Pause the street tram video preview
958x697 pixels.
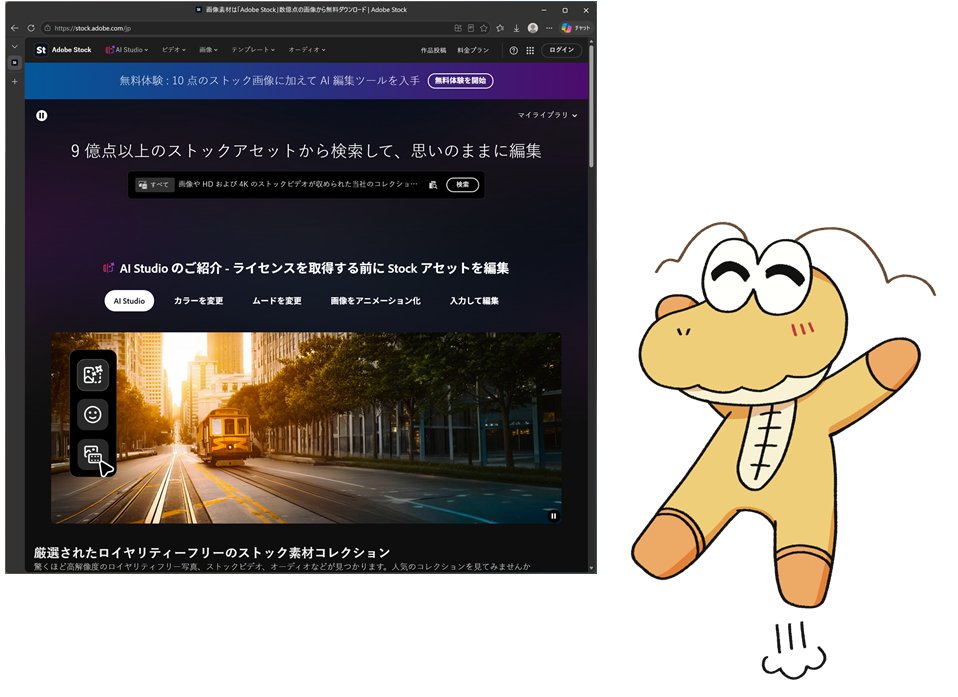tap(554, 516)
